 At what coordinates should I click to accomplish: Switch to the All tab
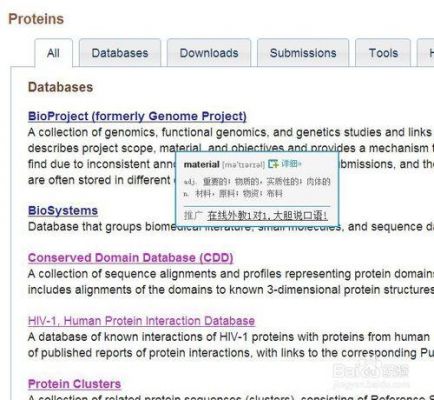53,53
